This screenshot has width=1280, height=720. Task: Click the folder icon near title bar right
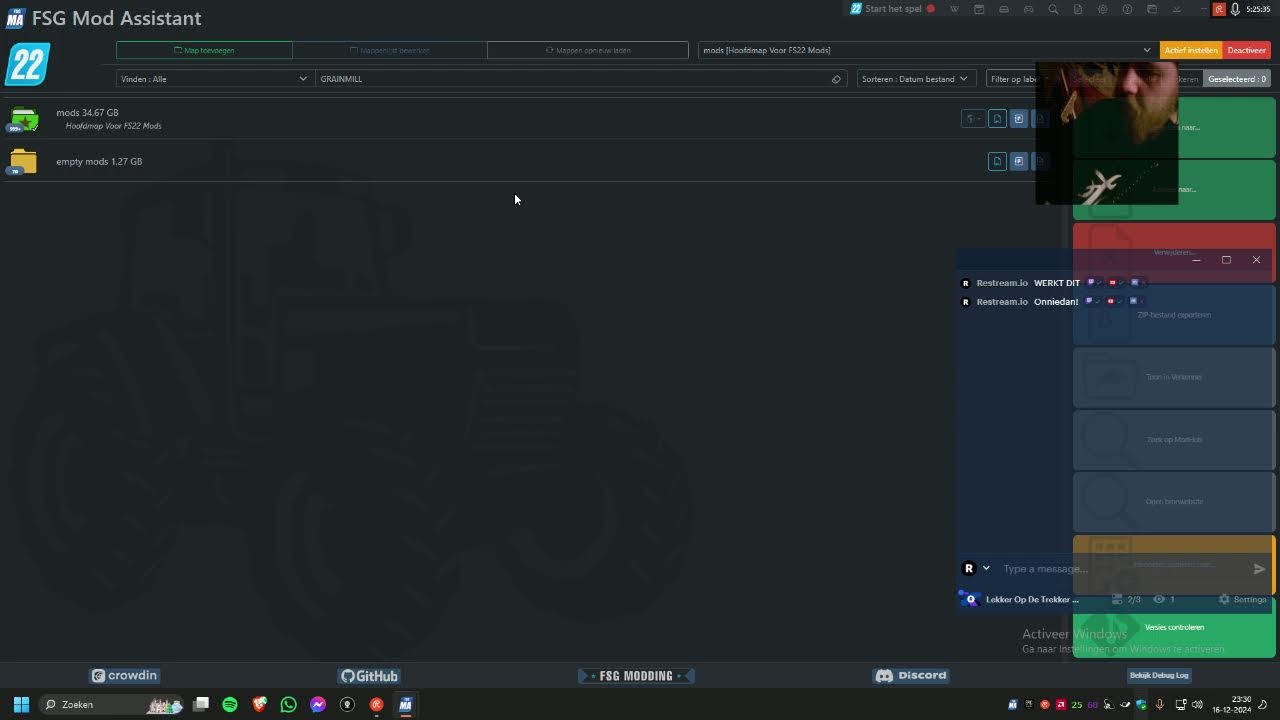point(1152,9)
